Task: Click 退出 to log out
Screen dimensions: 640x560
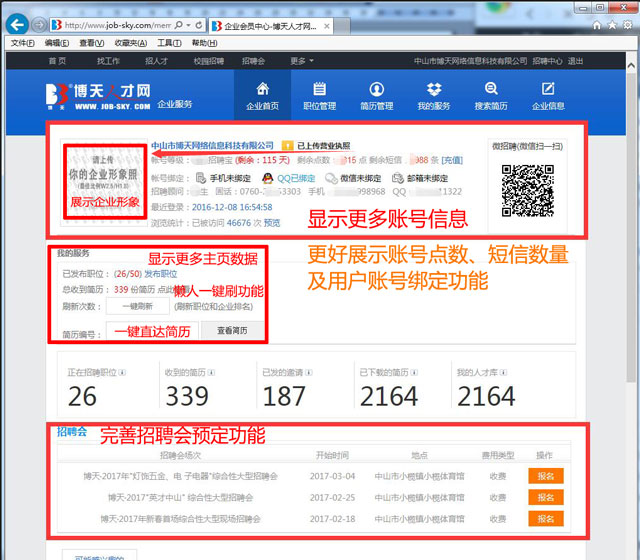Action: (x=575, y=61)
